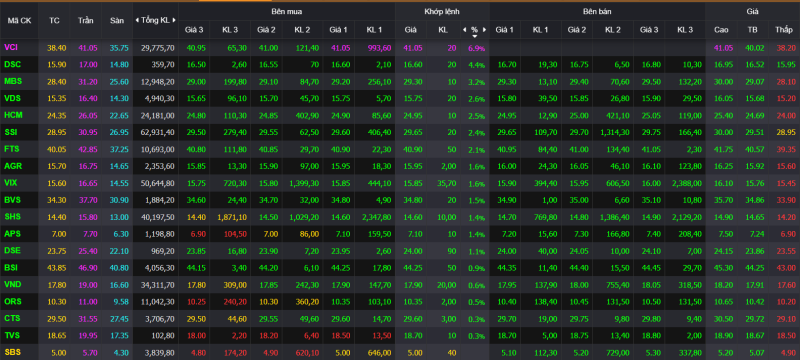Open TVS stock symbol
This screenshot has width=800, height=360.
(x=12, y=335)
